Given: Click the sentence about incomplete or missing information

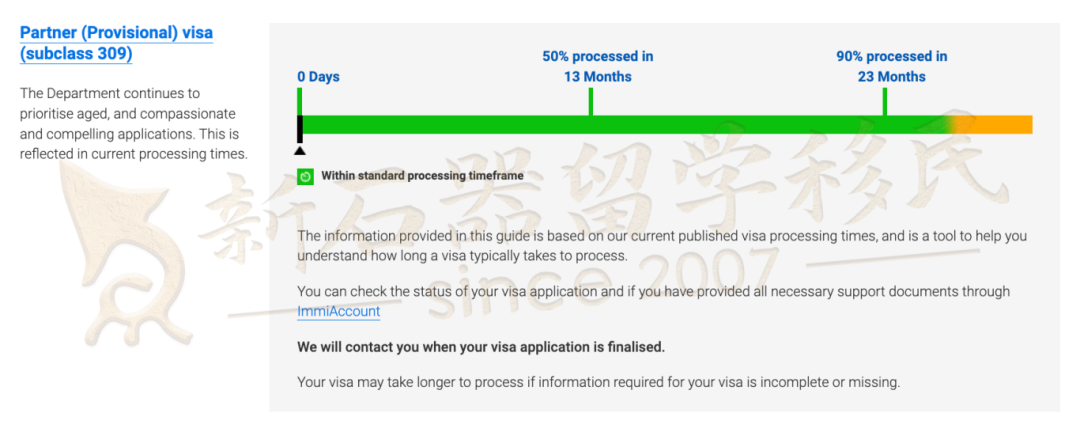Looking at the screenshot, I should tap(599, 382).
